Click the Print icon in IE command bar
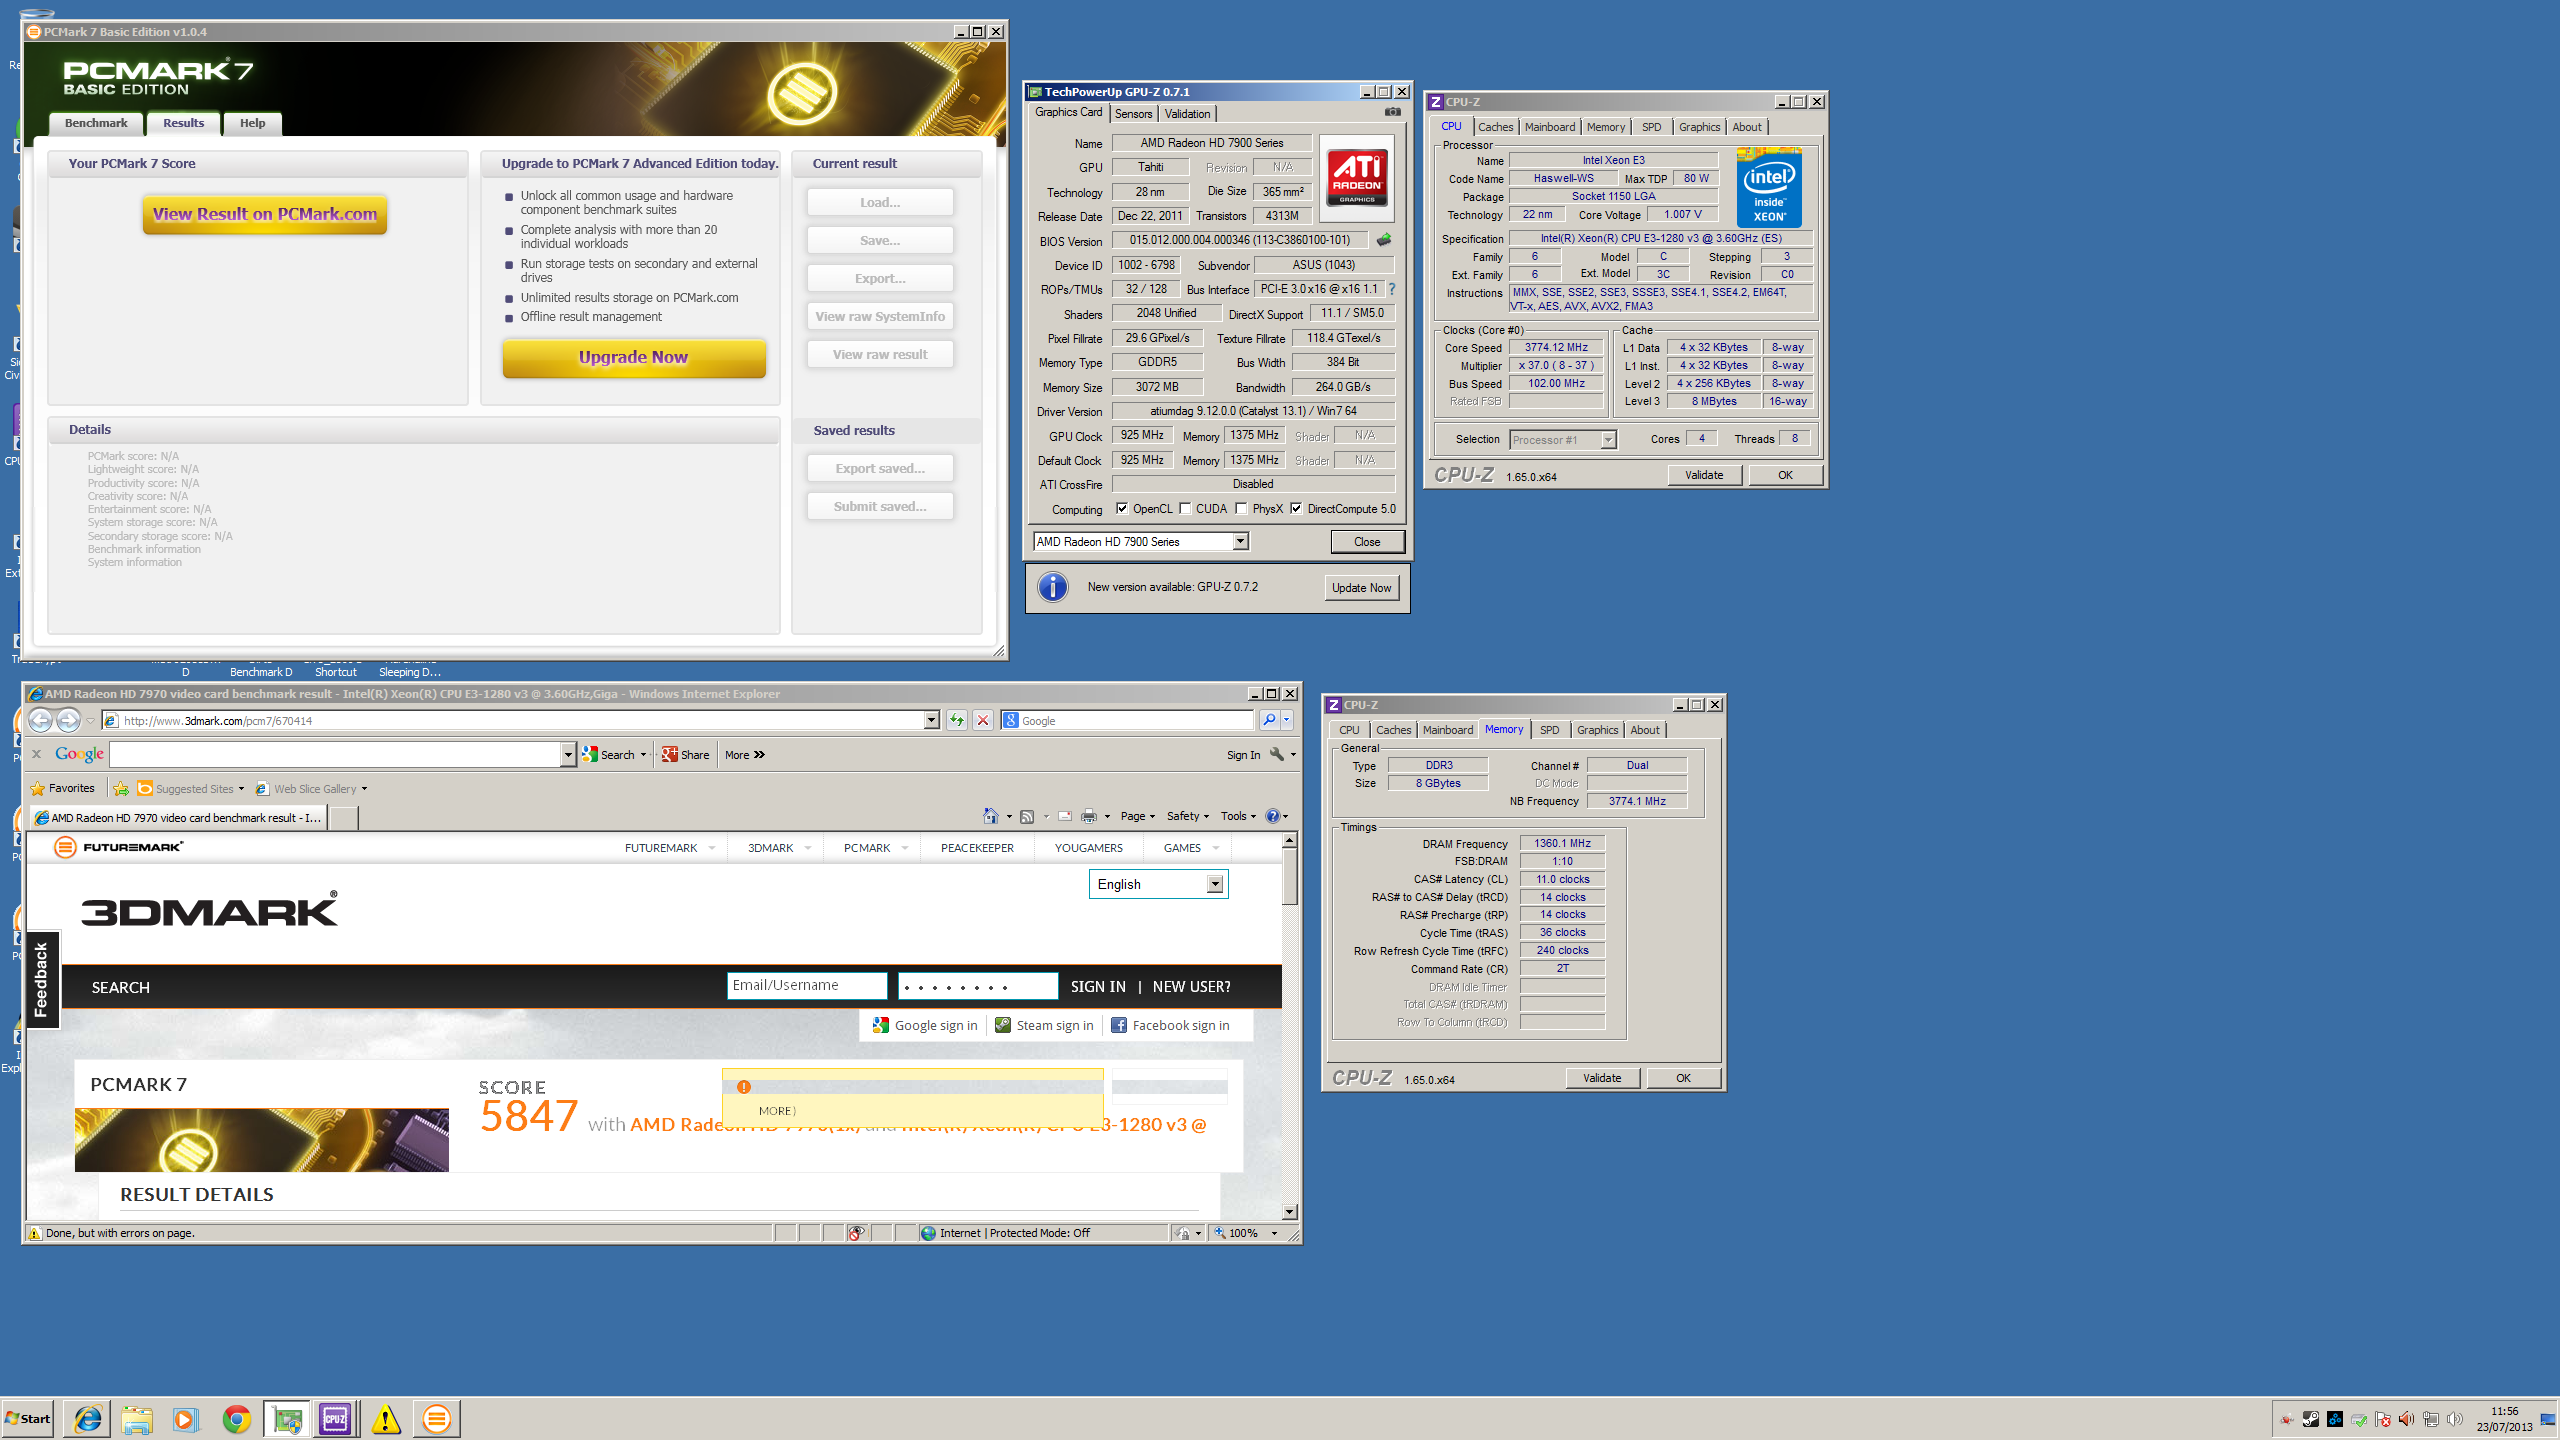The height and width of the screenshot is (1440, 2560). 1089,816
